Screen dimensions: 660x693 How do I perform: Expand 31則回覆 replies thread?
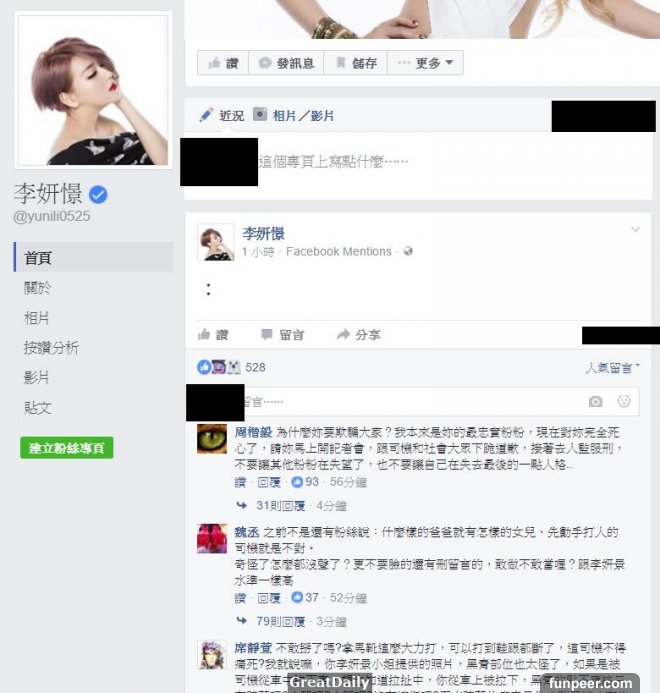[x=280, y=506]
